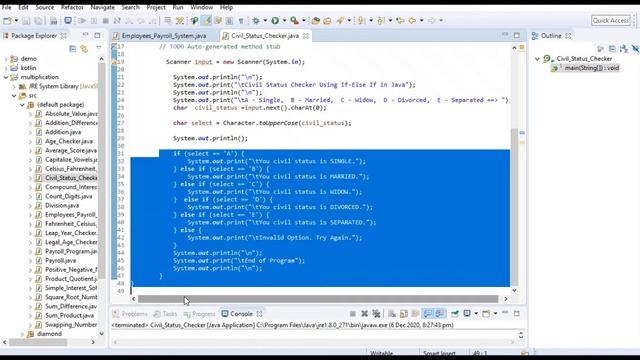This screenshot has height=360, width=640.
Task: Click the New file wizard icon
Action: (7, 20)
